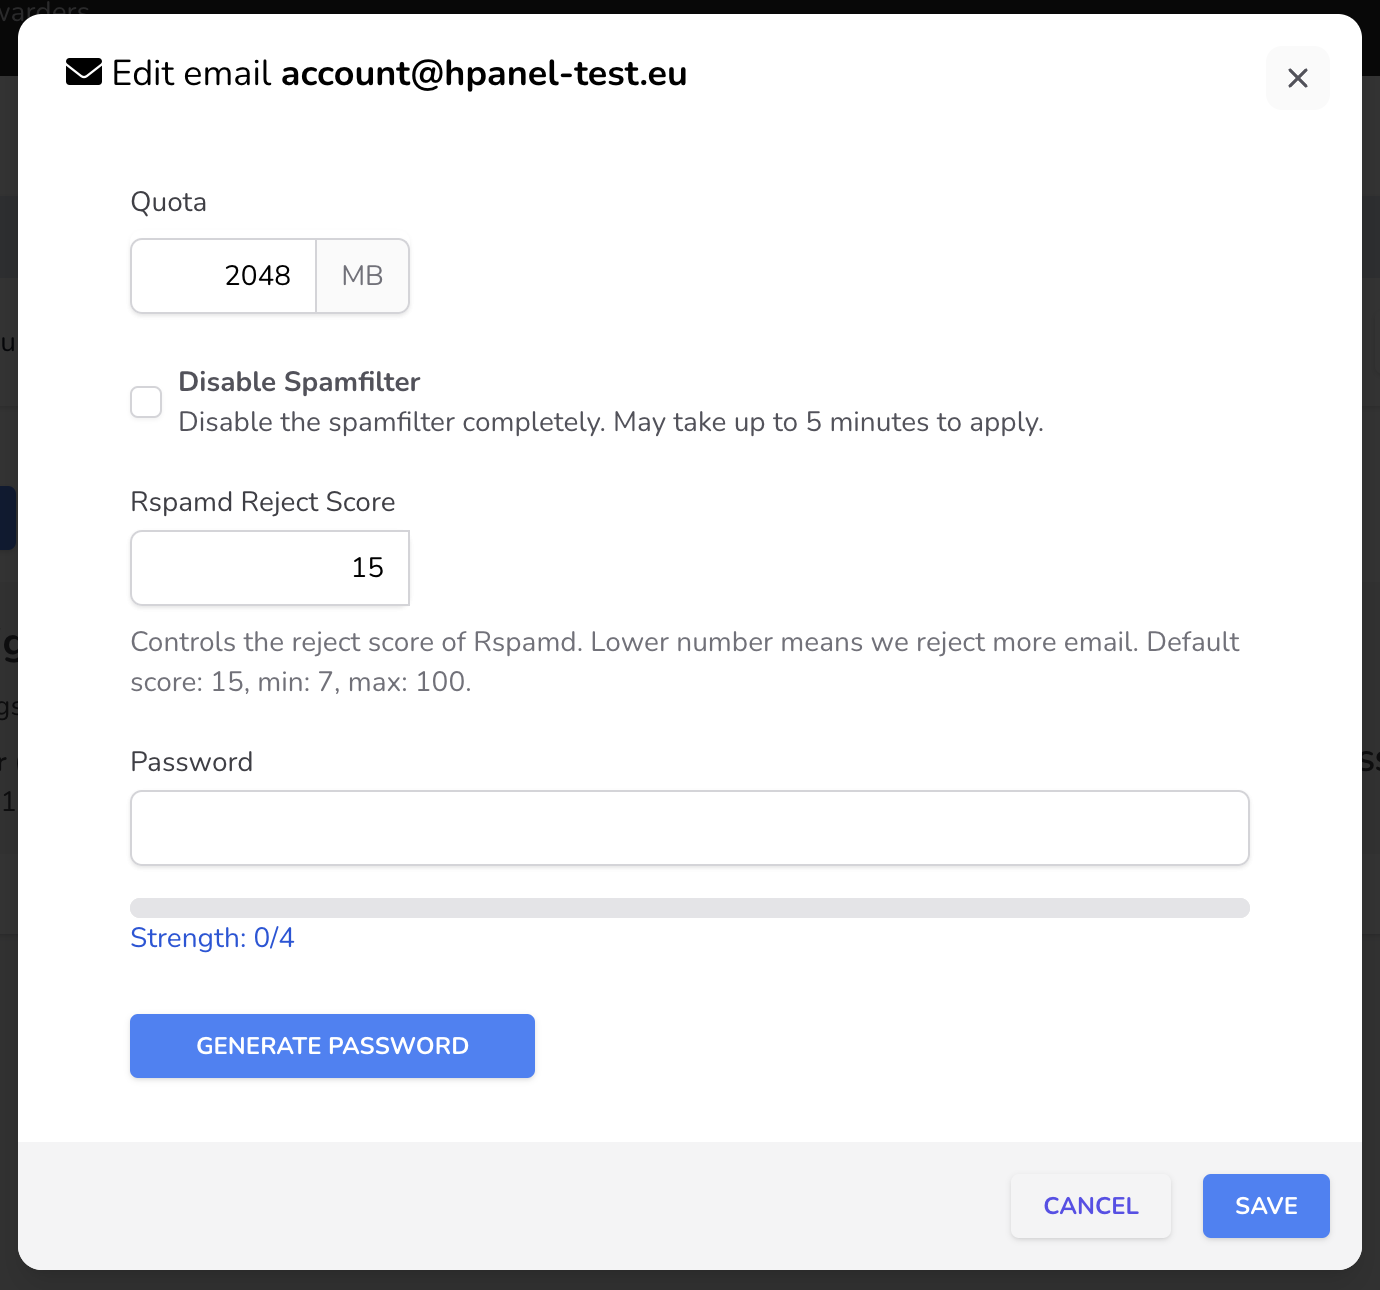Click the Rspamd Reject Score label
Viewport: 1380px width, 1290px height.
pyautogui.click(x=263, y=502)
